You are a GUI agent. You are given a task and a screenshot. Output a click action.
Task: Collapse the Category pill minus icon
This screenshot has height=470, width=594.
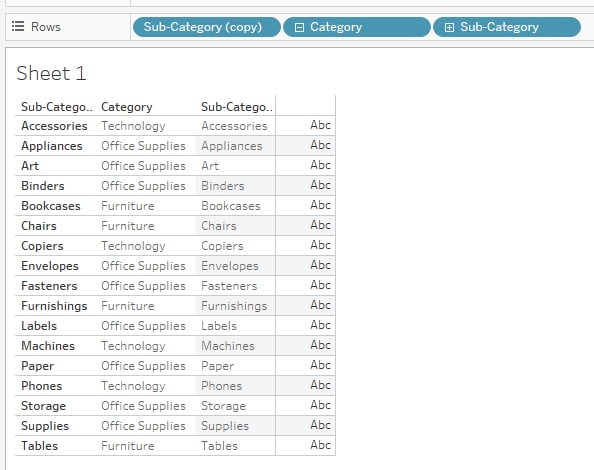tap(299, 27)
